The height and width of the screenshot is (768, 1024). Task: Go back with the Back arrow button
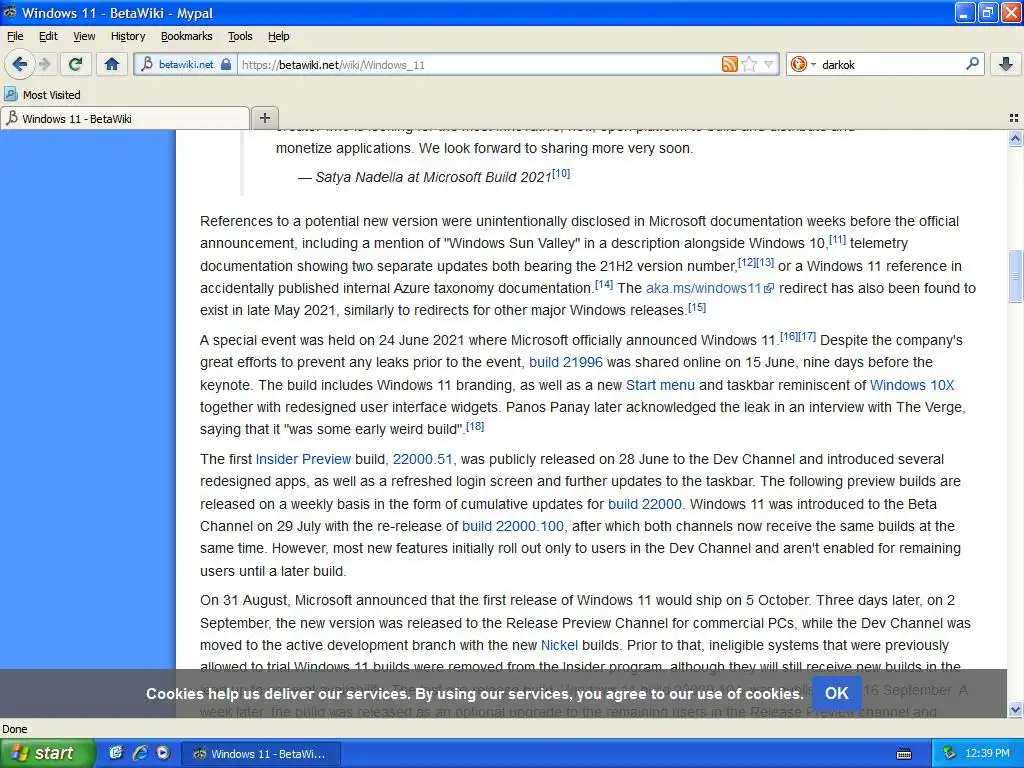[x=20, y=64]
